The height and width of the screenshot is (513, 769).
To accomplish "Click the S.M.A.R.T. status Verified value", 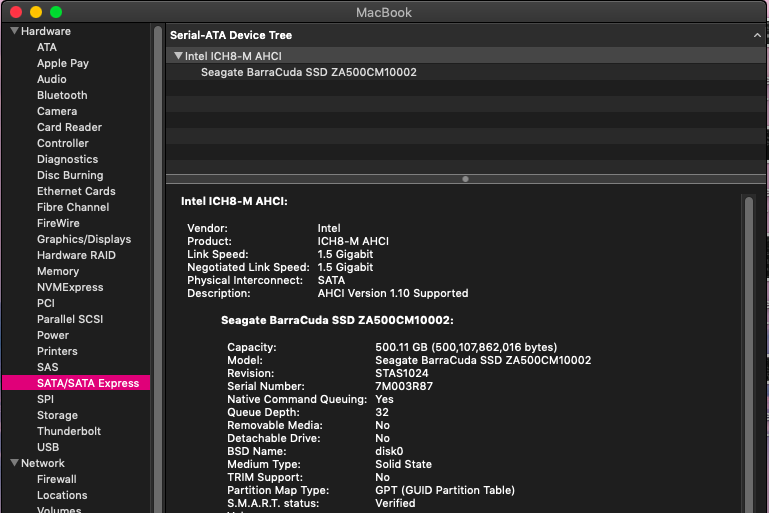I will [395, 503].
